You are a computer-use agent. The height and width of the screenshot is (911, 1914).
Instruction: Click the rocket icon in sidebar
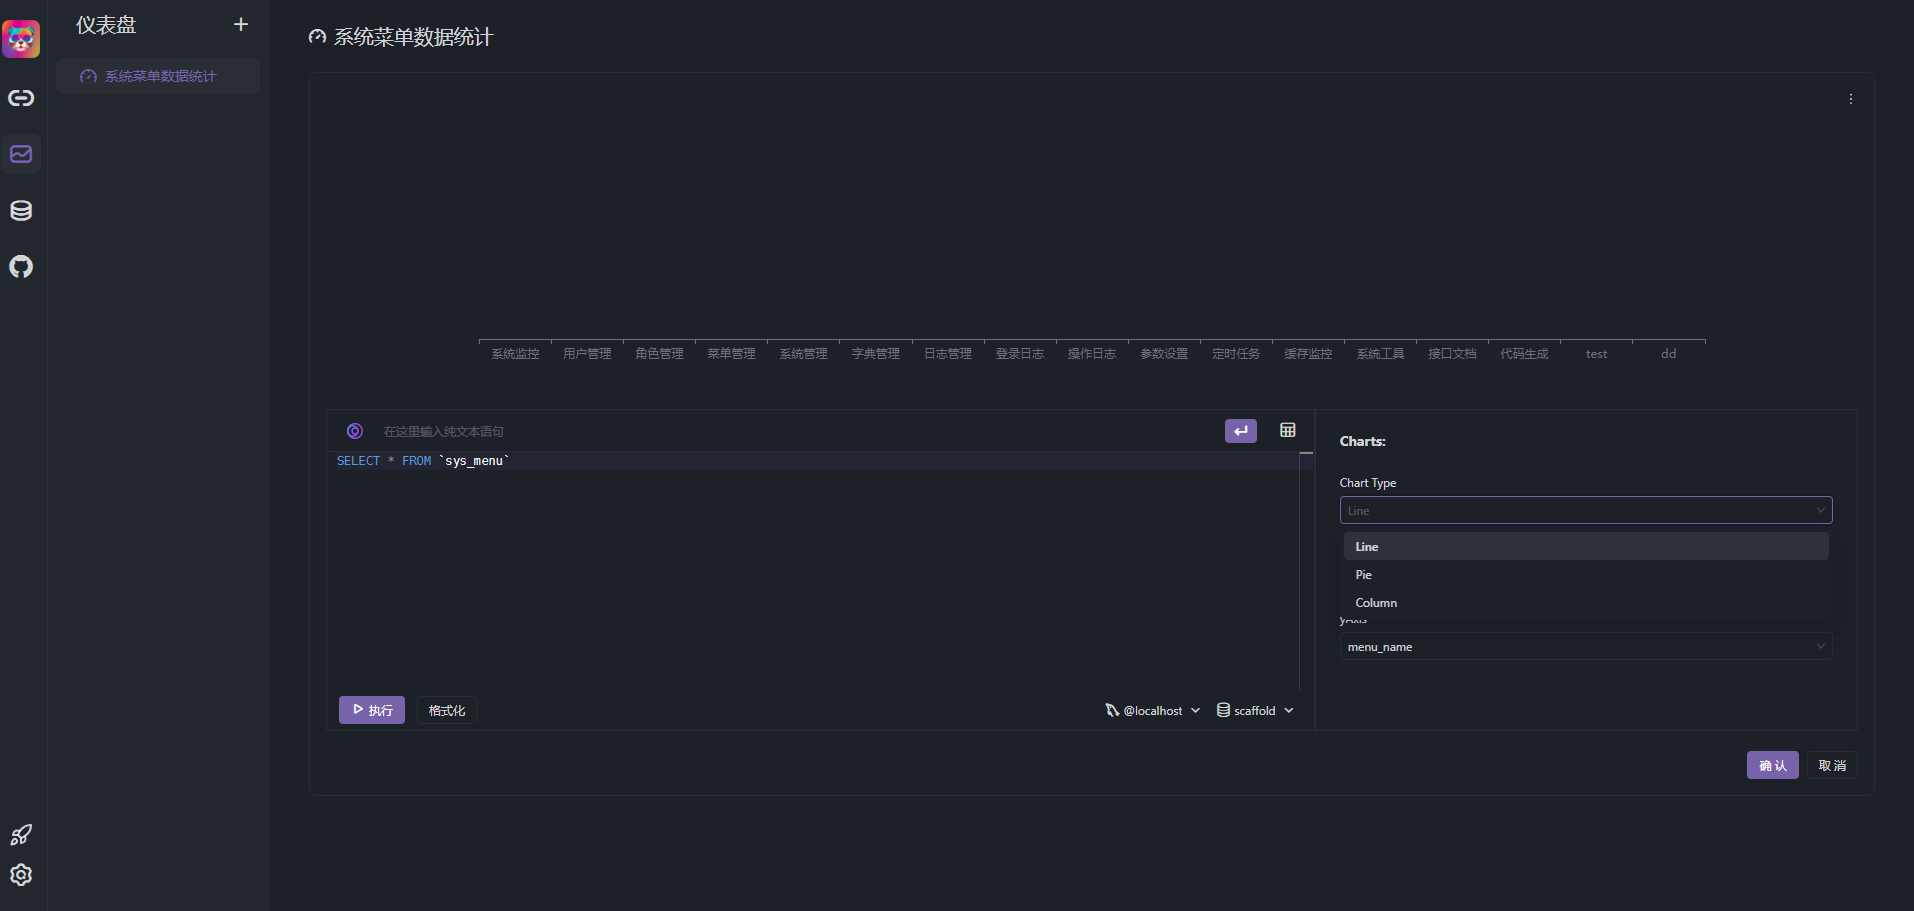pyautogui.click(x=21, y=834)
